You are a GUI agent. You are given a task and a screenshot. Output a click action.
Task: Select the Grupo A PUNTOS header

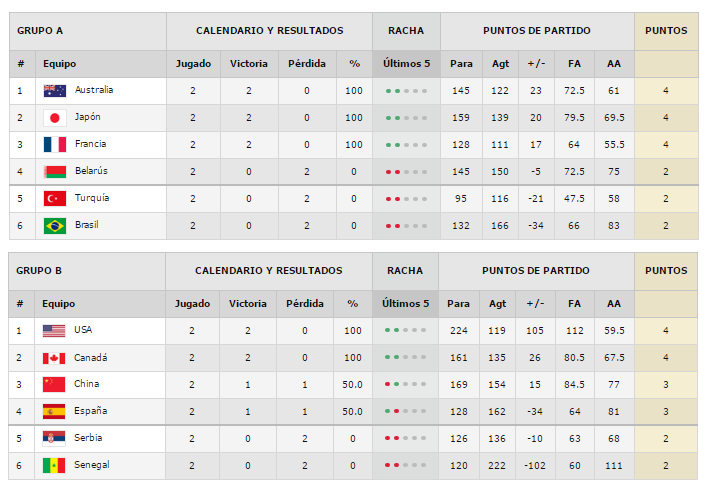(x=666, y=31)
